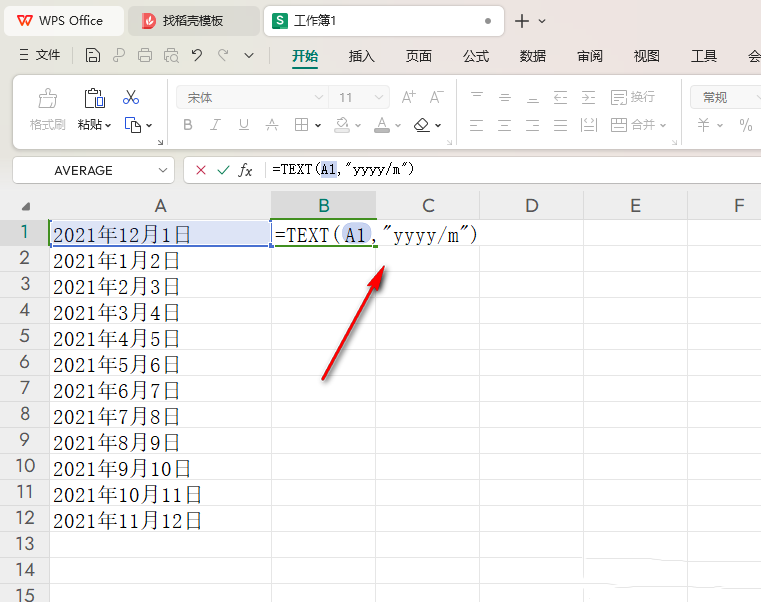
Task: Expand the Name Box AVERAGE dropdown
Action: click(163, 170)
